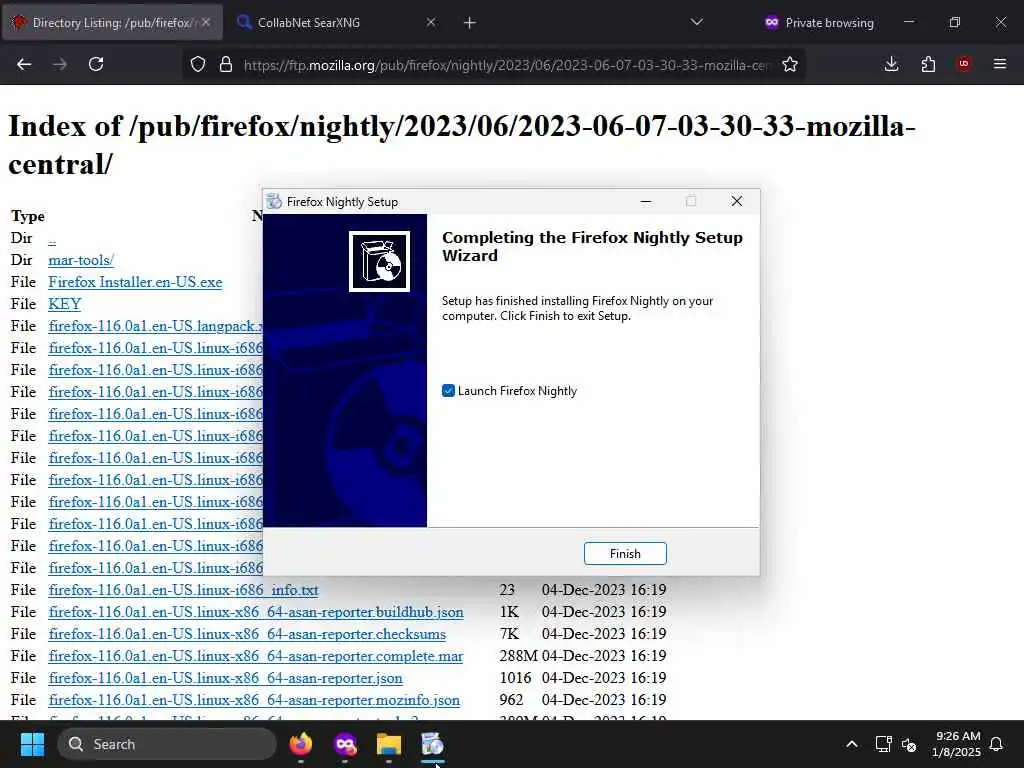Switch to the Directory Listing tab
Screen dimensions: 1024x768
(x=112, y=22)
